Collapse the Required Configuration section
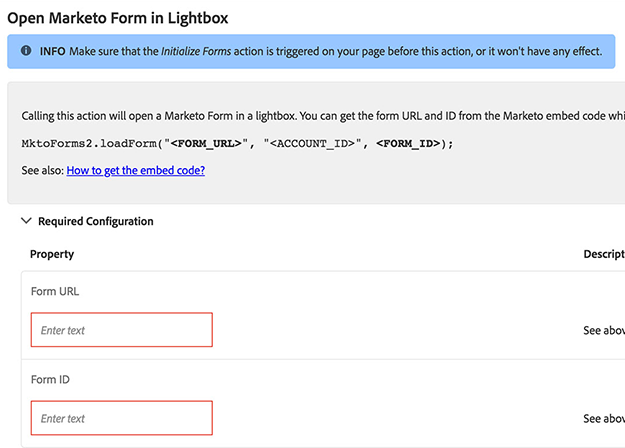Screen dimensions: 625x448 26,221
